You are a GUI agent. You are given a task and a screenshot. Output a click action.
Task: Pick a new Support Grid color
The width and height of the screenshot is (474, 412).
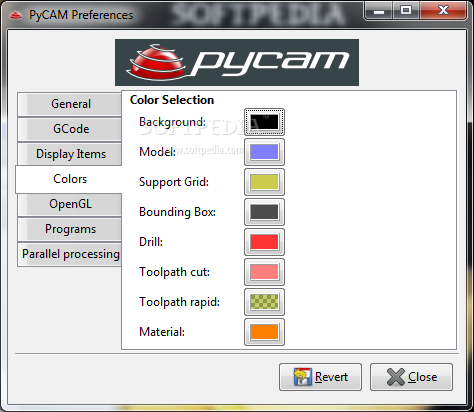click(264, 182)
